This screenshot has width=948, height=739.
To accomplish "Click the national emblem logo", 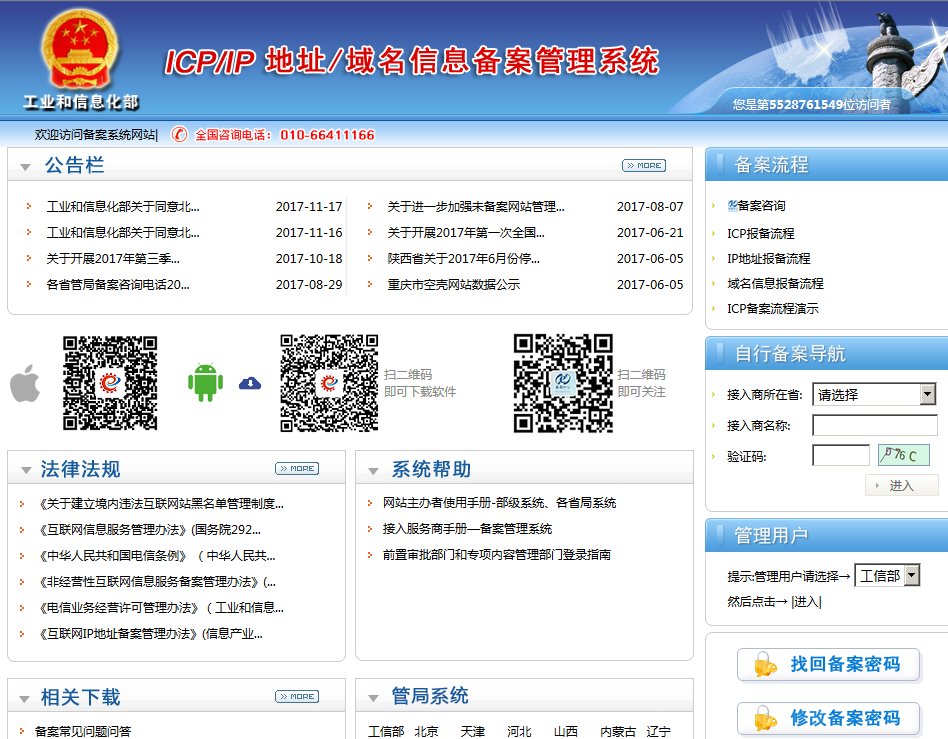I will 79,50.
